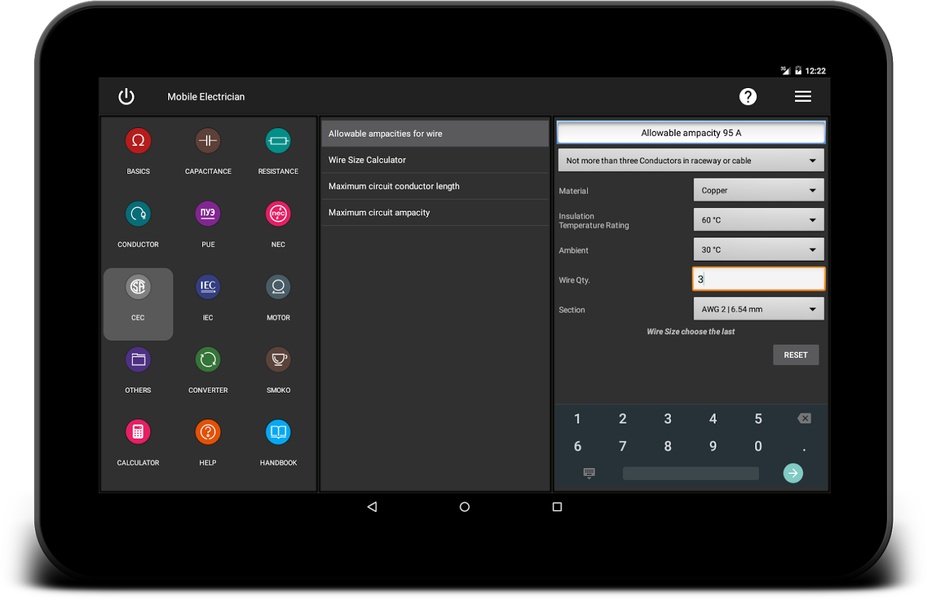Viewport: 927px width, 600px height.
Task: Select Wire Size Calculator
Action: click(435, 160)
